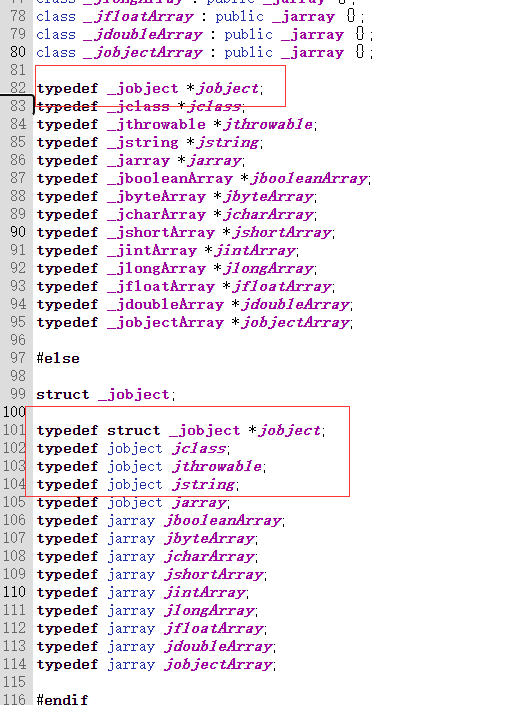Image resolution: width=522 pixels, height=705 pixels.
Task: Click 'jintArray' on line 91
Action: click(254, 250)
